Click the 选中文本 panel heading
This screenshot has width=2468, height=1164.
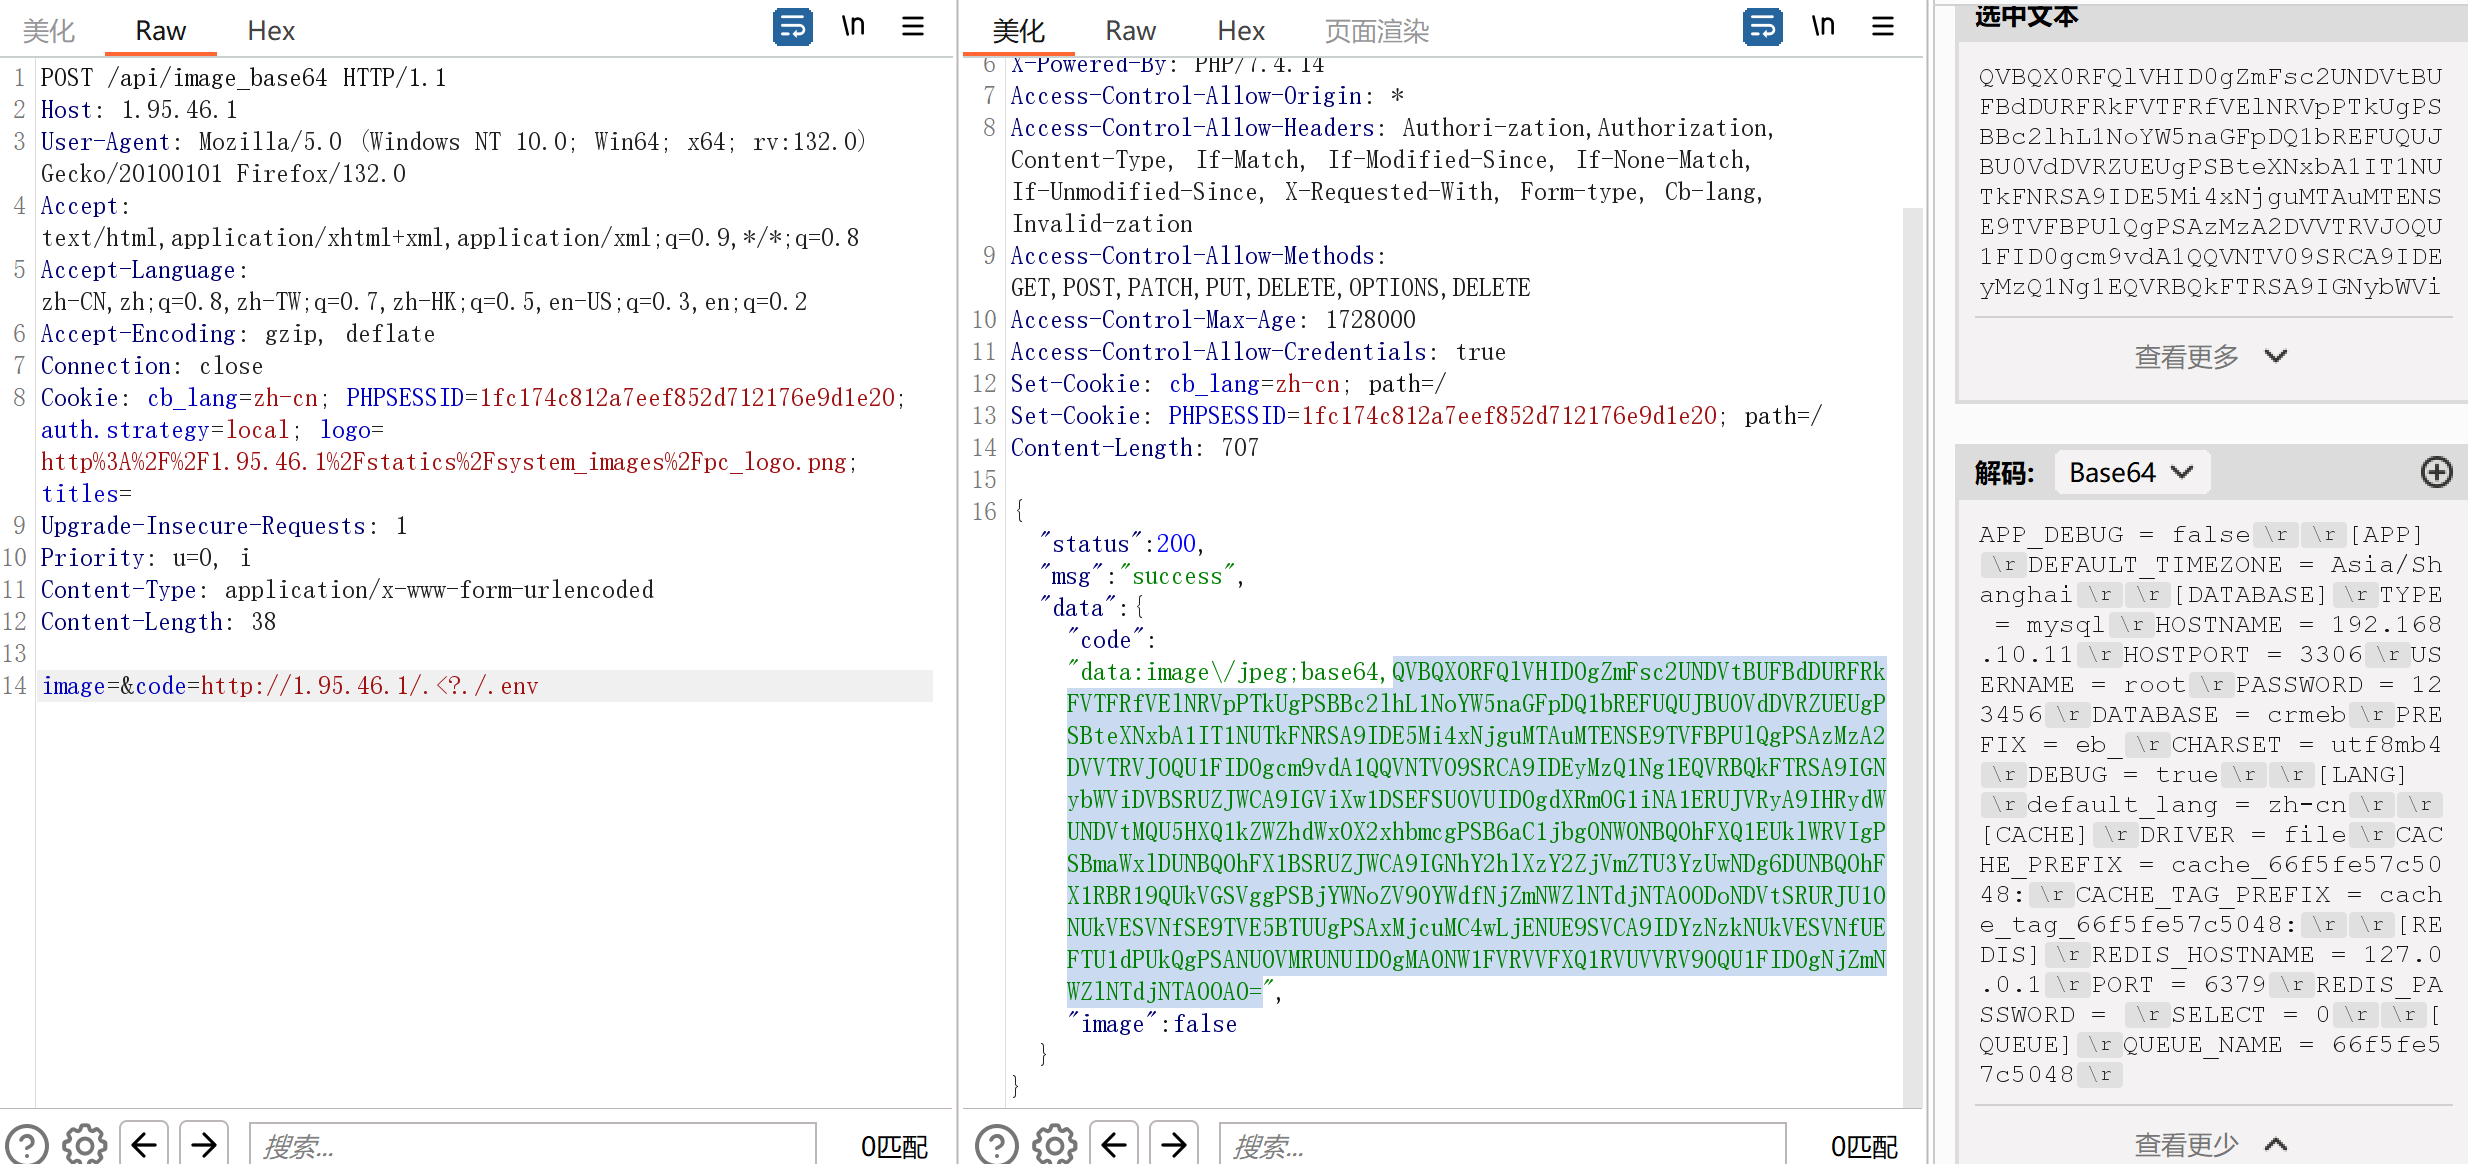[x=2026, y=16]
